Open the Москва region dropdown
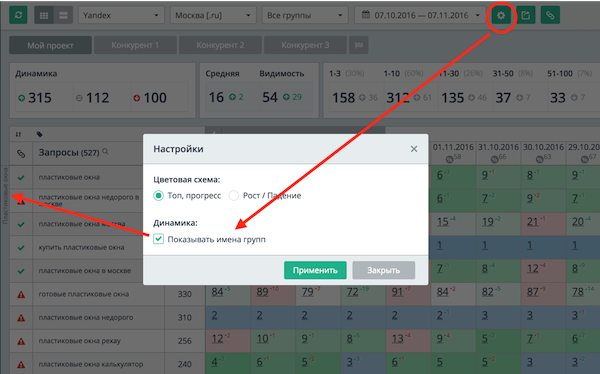Screen dimensions: 600x374 213,15
